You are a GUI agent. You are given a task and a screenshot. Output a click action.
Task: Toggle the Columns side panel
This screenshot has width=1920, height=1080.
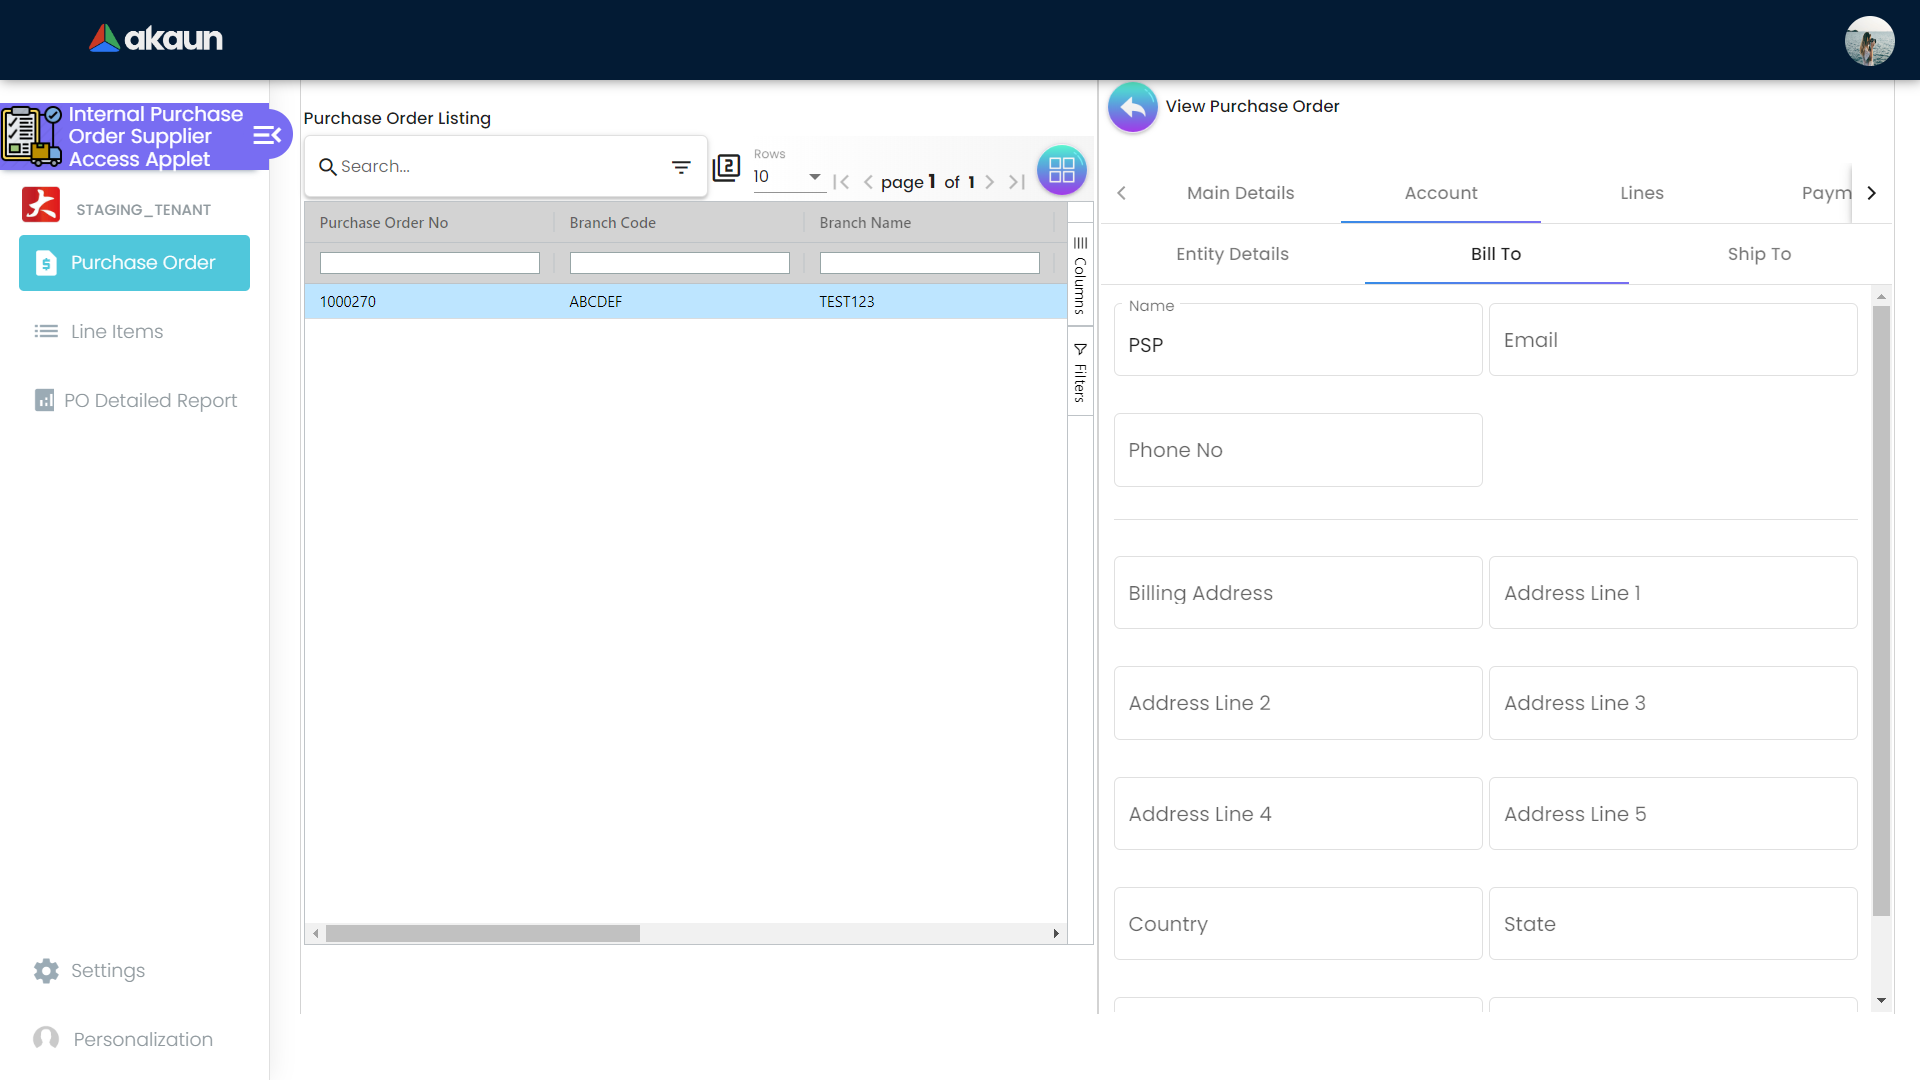click(1080, 276)
